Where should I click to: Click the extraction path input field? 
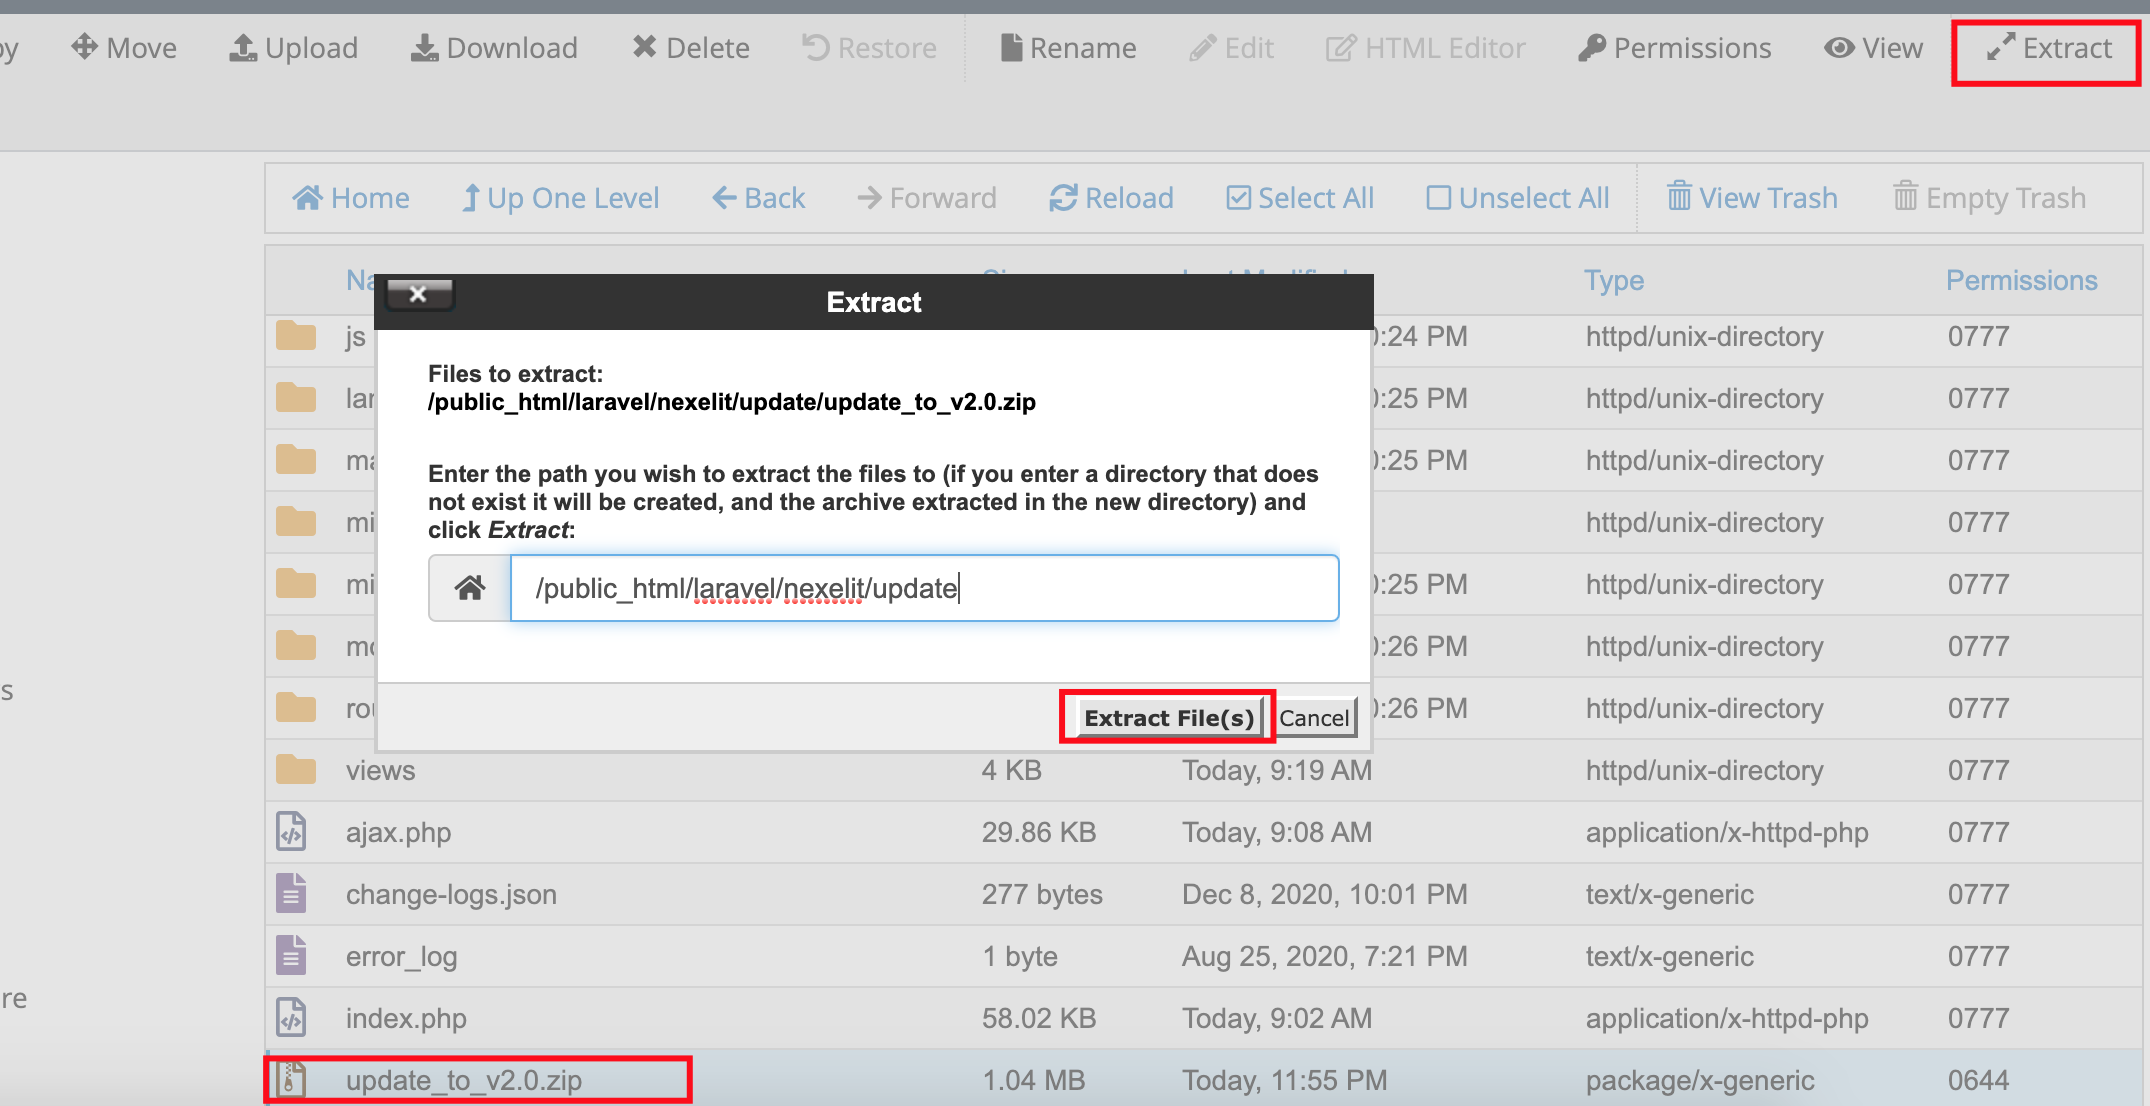coord(928,588)
